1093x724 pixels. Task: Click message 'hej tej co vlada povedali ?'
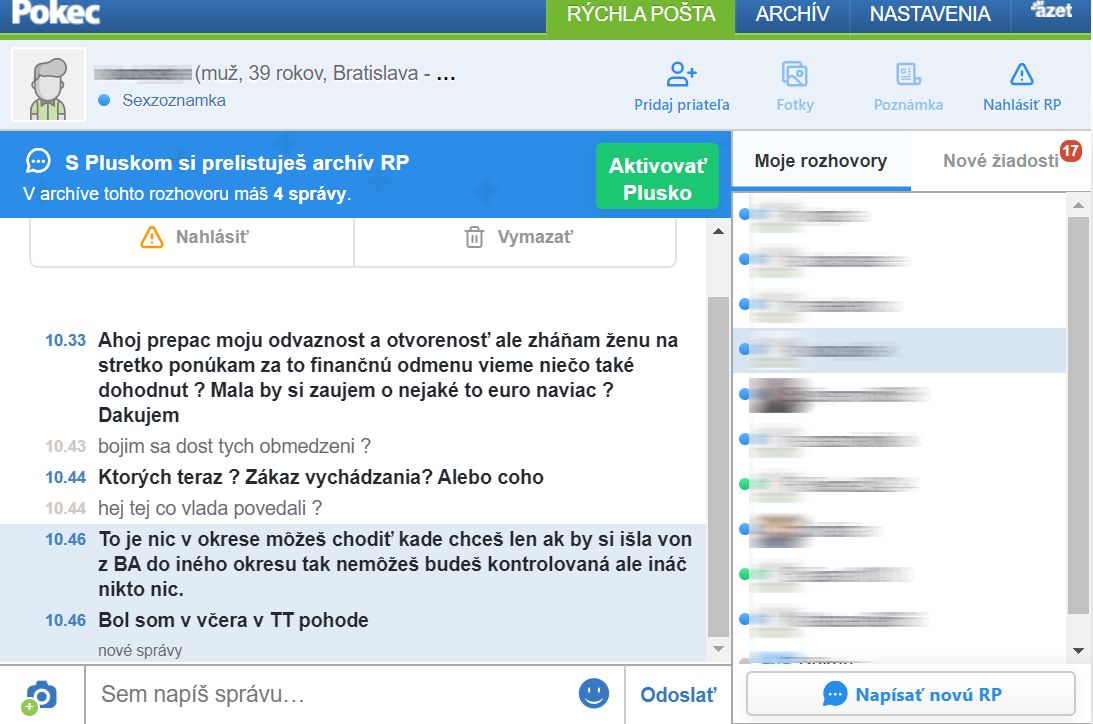[x=210, y=508]
